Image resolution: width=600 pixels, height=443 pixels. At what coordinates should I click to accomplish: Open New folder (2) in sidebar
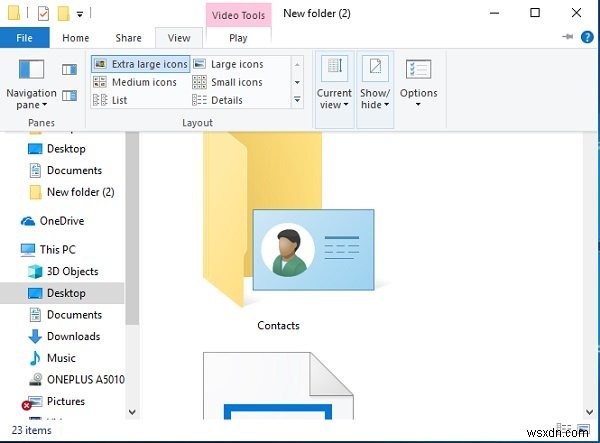coord(72,192)
